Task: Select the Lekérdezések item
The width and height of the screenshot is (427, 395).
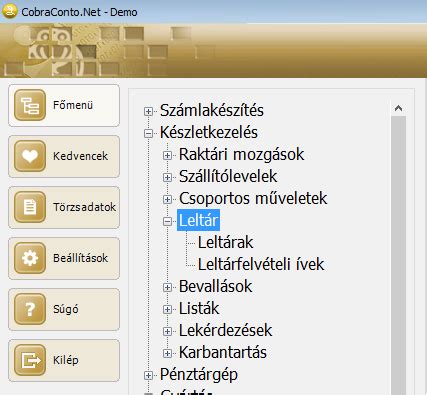Action: coord(225,330)
